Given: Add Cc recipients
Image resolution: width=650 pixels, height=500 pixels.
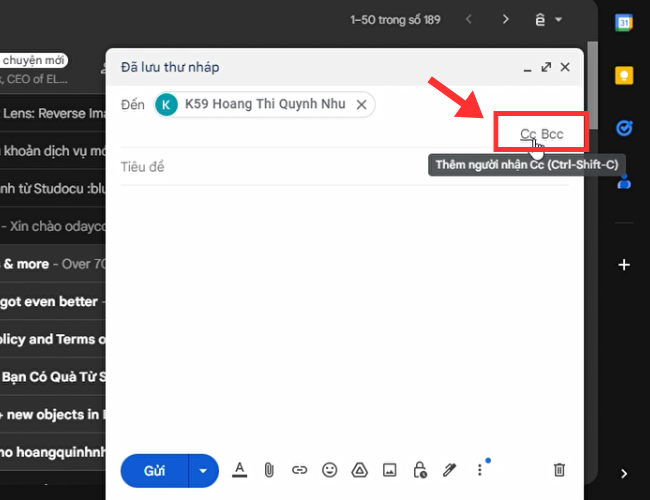Looking at the screenshot, I should click(528, 134).
